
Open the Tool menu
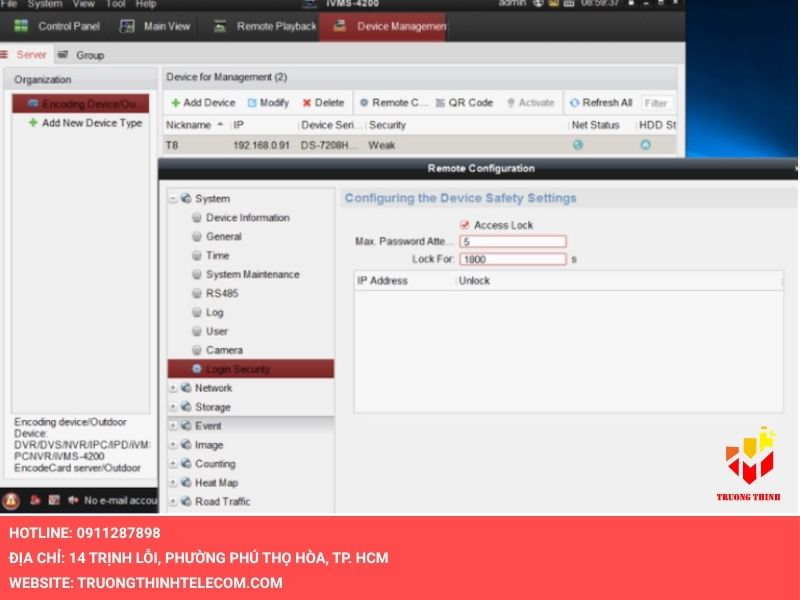115,4
